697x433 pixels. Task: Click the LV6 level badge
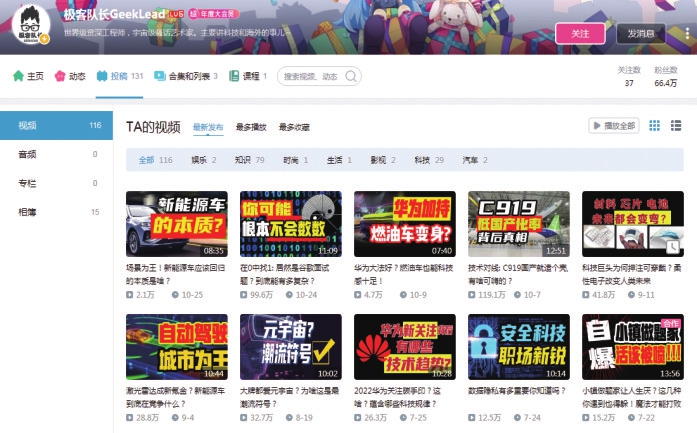[x=176, y=14]
